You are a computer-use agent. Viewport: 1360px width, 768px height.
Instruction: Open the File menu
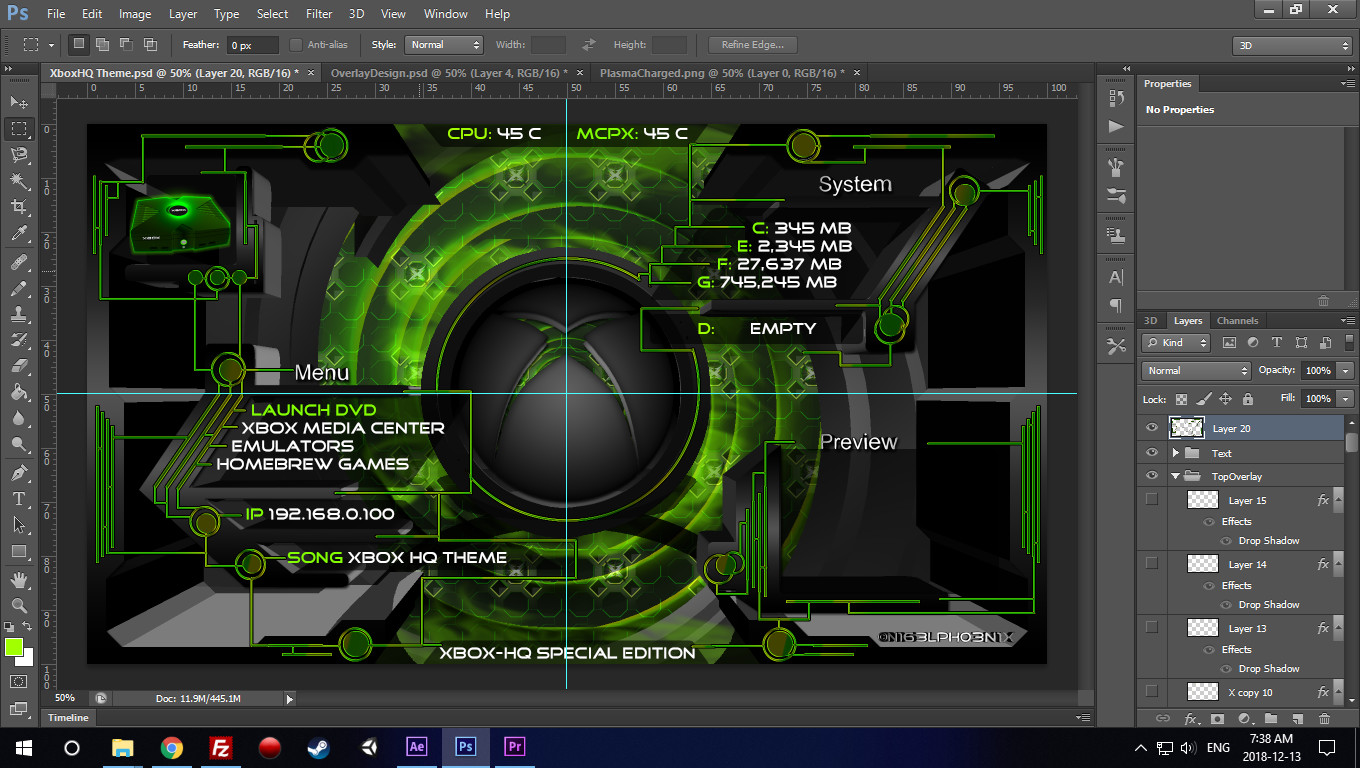coord(56,14)
